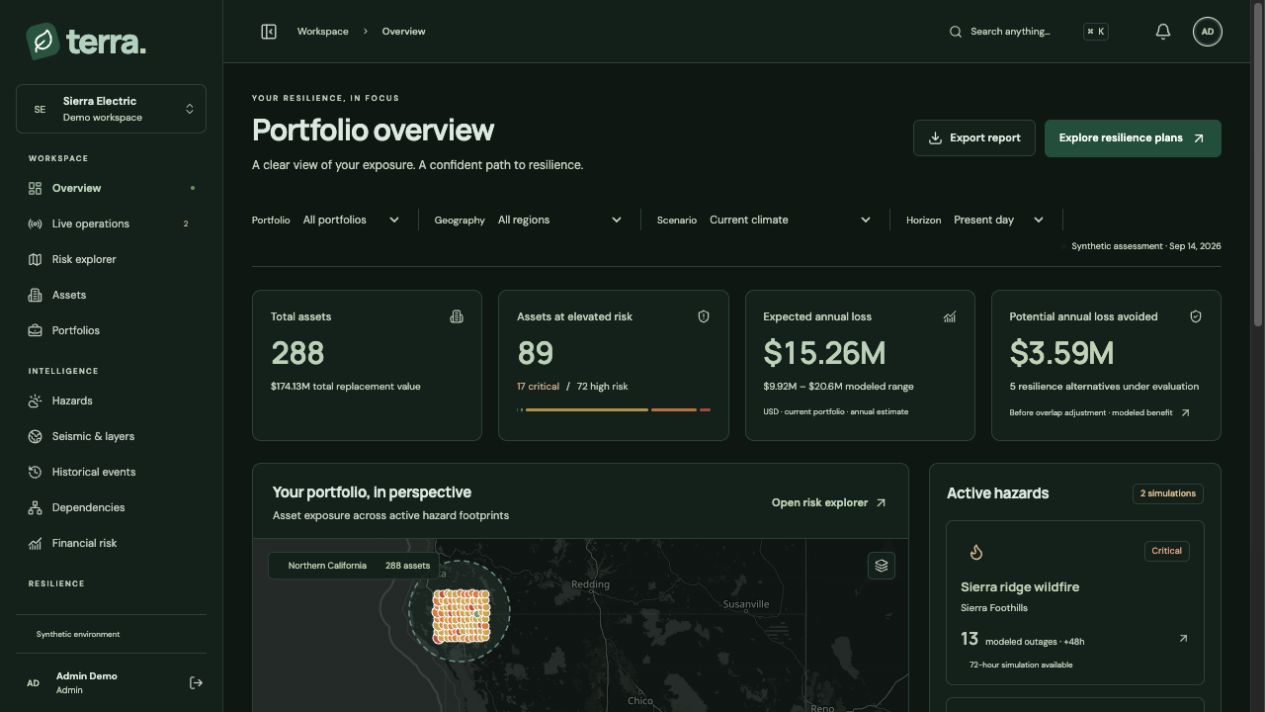Open Assets page
This screenshot has height=712, width=1265.
pos(111,295)
